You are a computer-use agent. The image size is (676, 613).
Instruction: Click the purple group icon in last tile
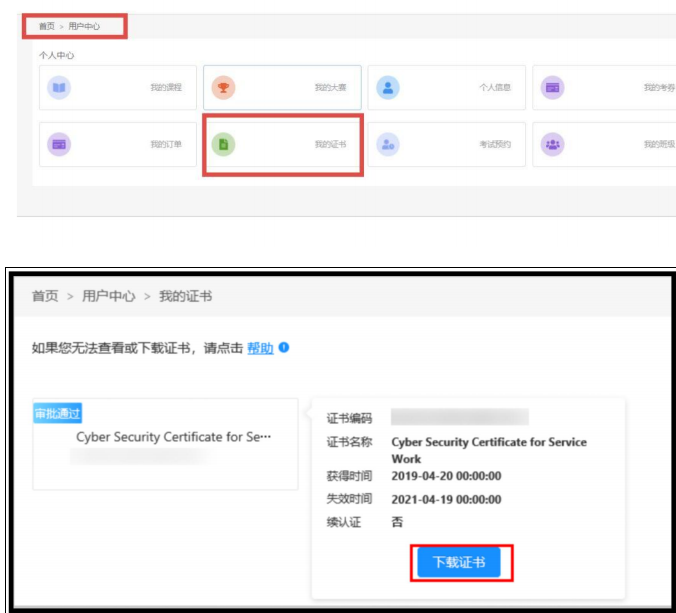(x=552, y=144)
